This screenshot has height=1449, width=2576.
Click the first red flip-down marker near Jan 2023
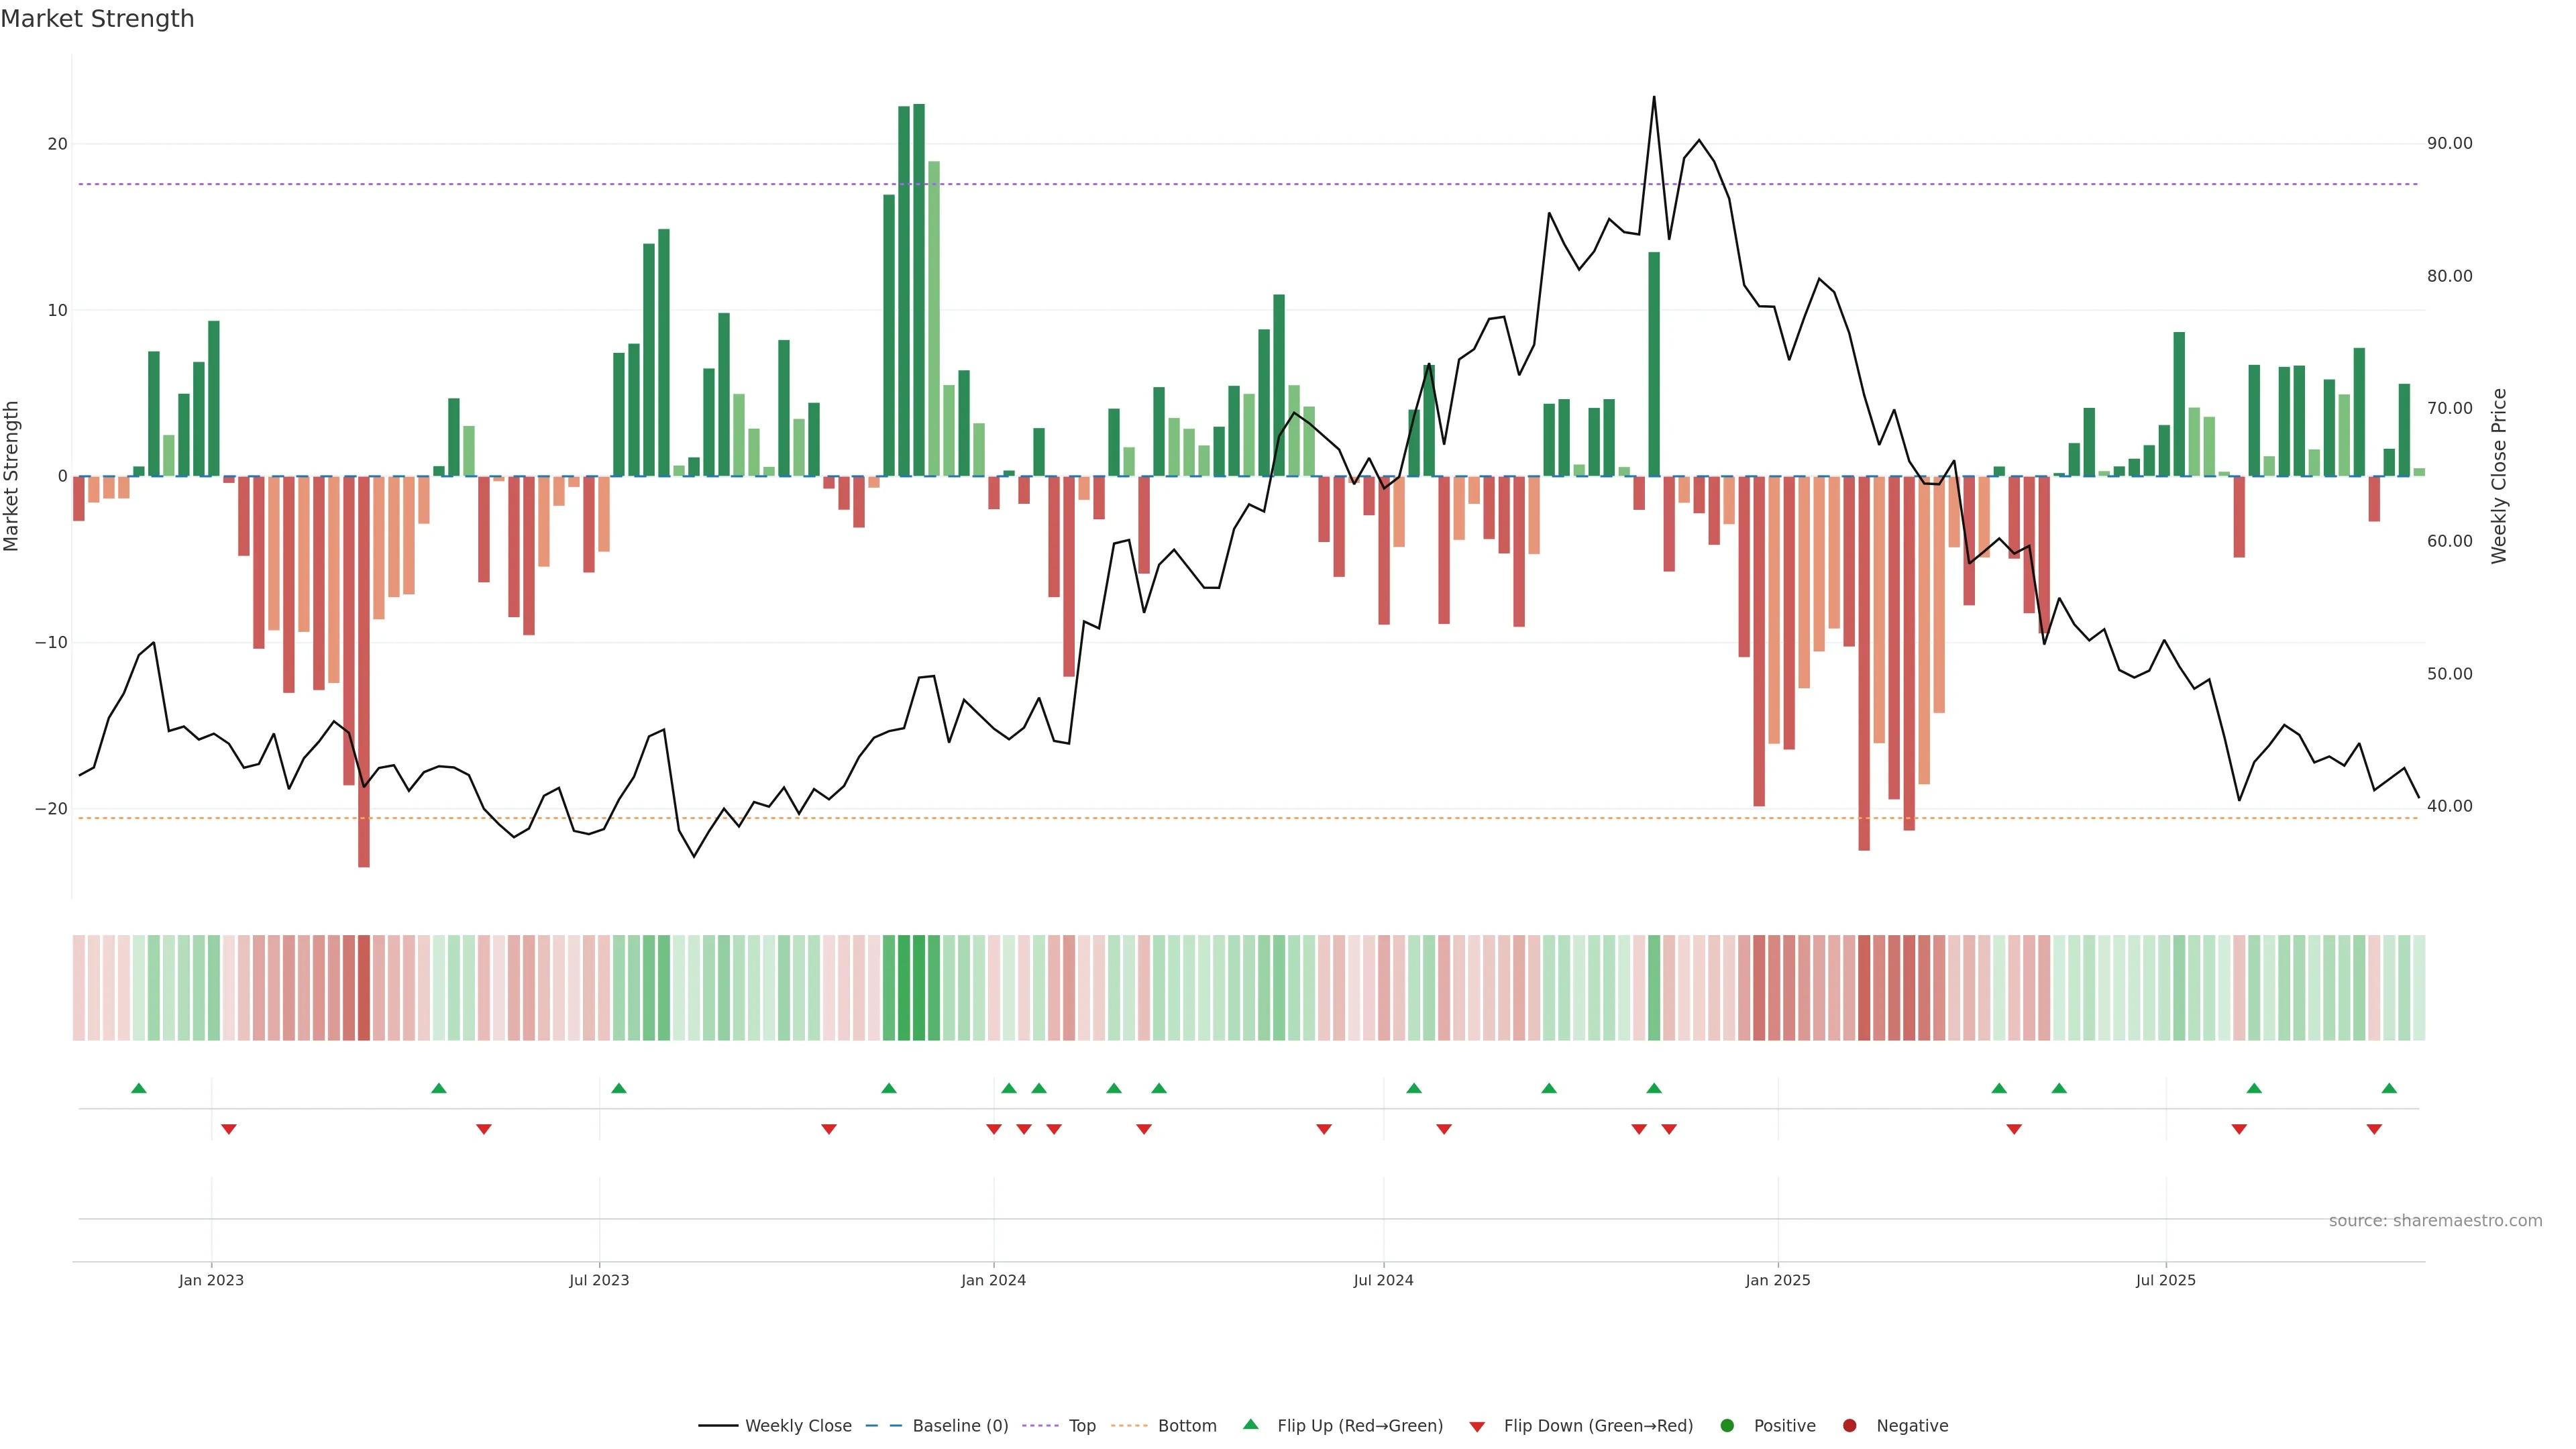(x=229, y=1129)
